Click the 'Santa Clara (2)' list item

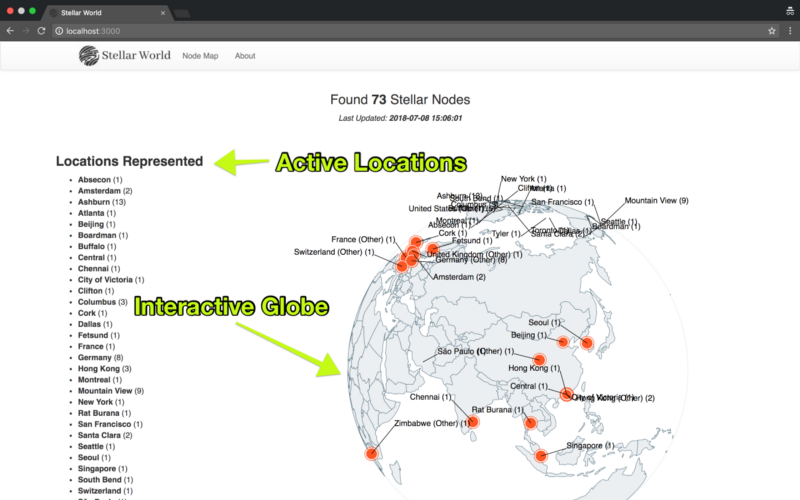pos(105,436)
